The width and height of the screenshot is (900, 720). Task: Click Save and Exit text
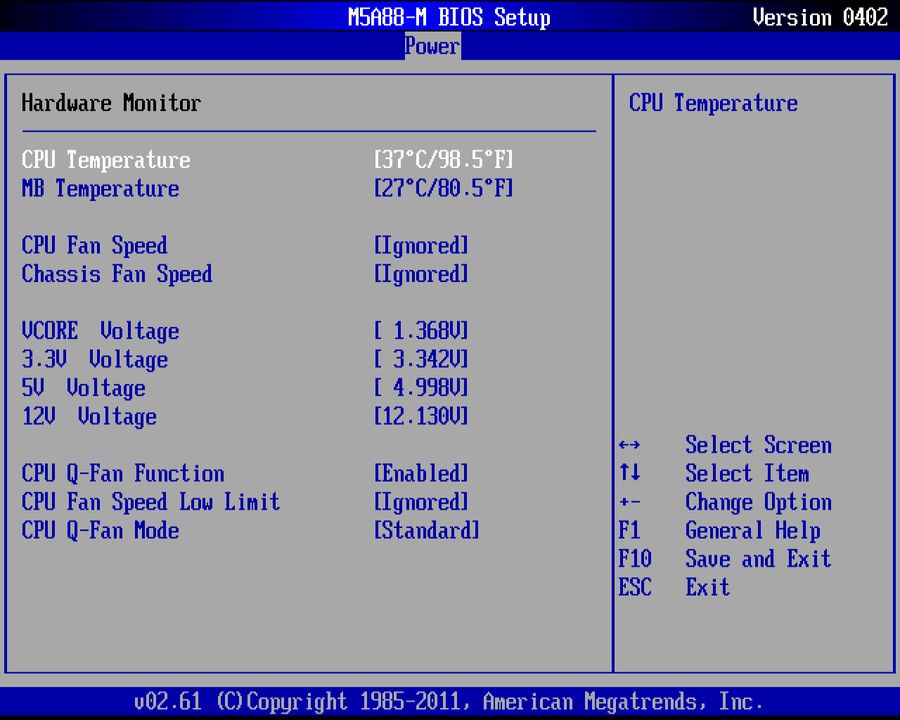click(x=758, y=559)
